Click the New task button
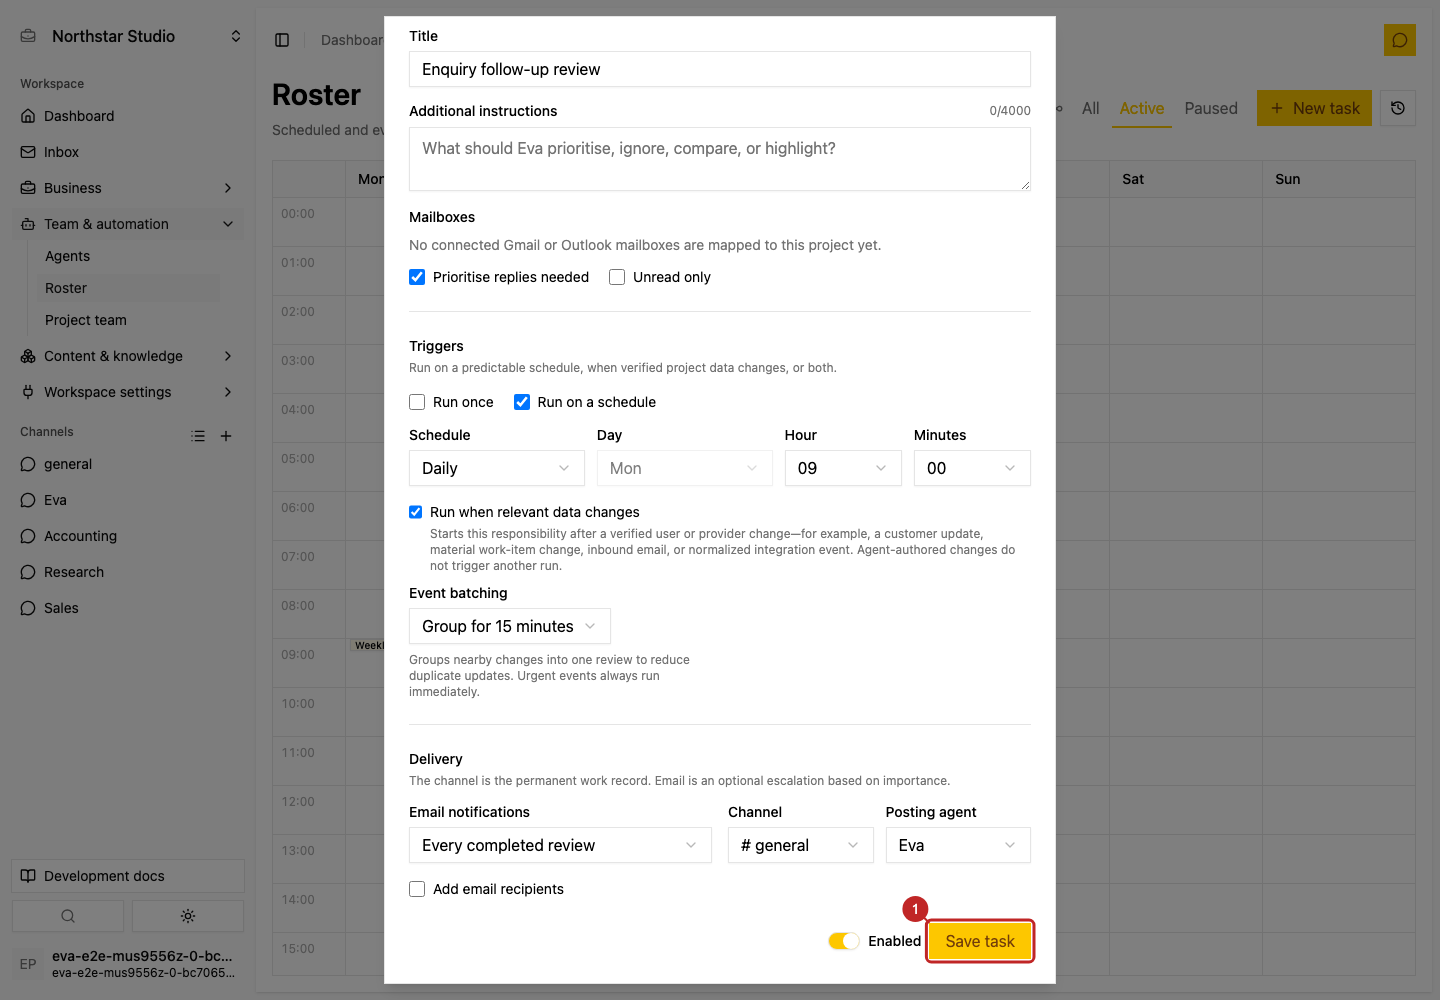Image resolution: width=1440 pixels, height=1000 pixels. tap(1314, 108)
